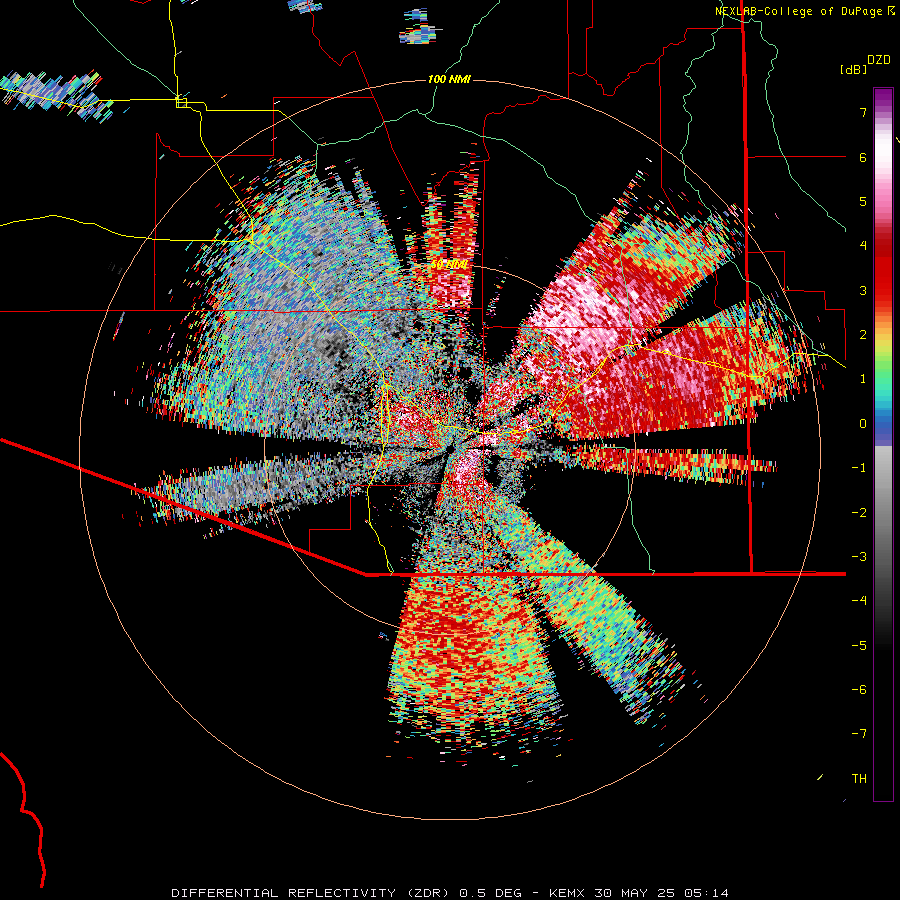
Task: Click the NEXLAB-College of DuPage watermark text
Action: 799,11
